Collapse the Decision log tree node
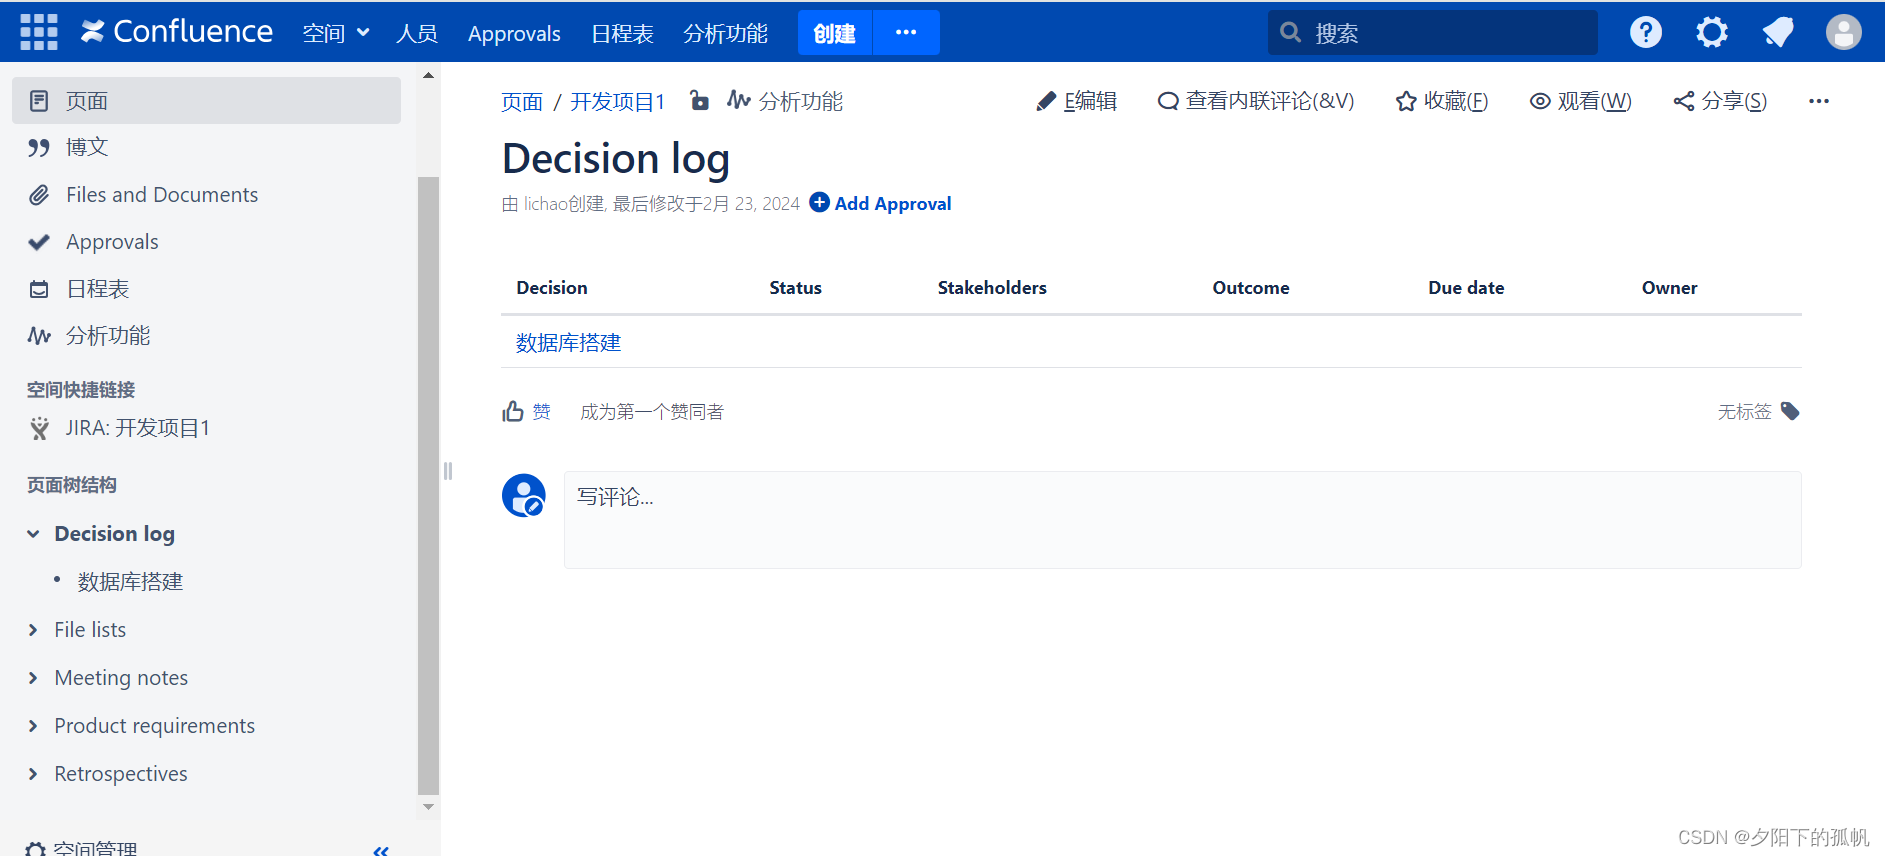 (33, 534)
